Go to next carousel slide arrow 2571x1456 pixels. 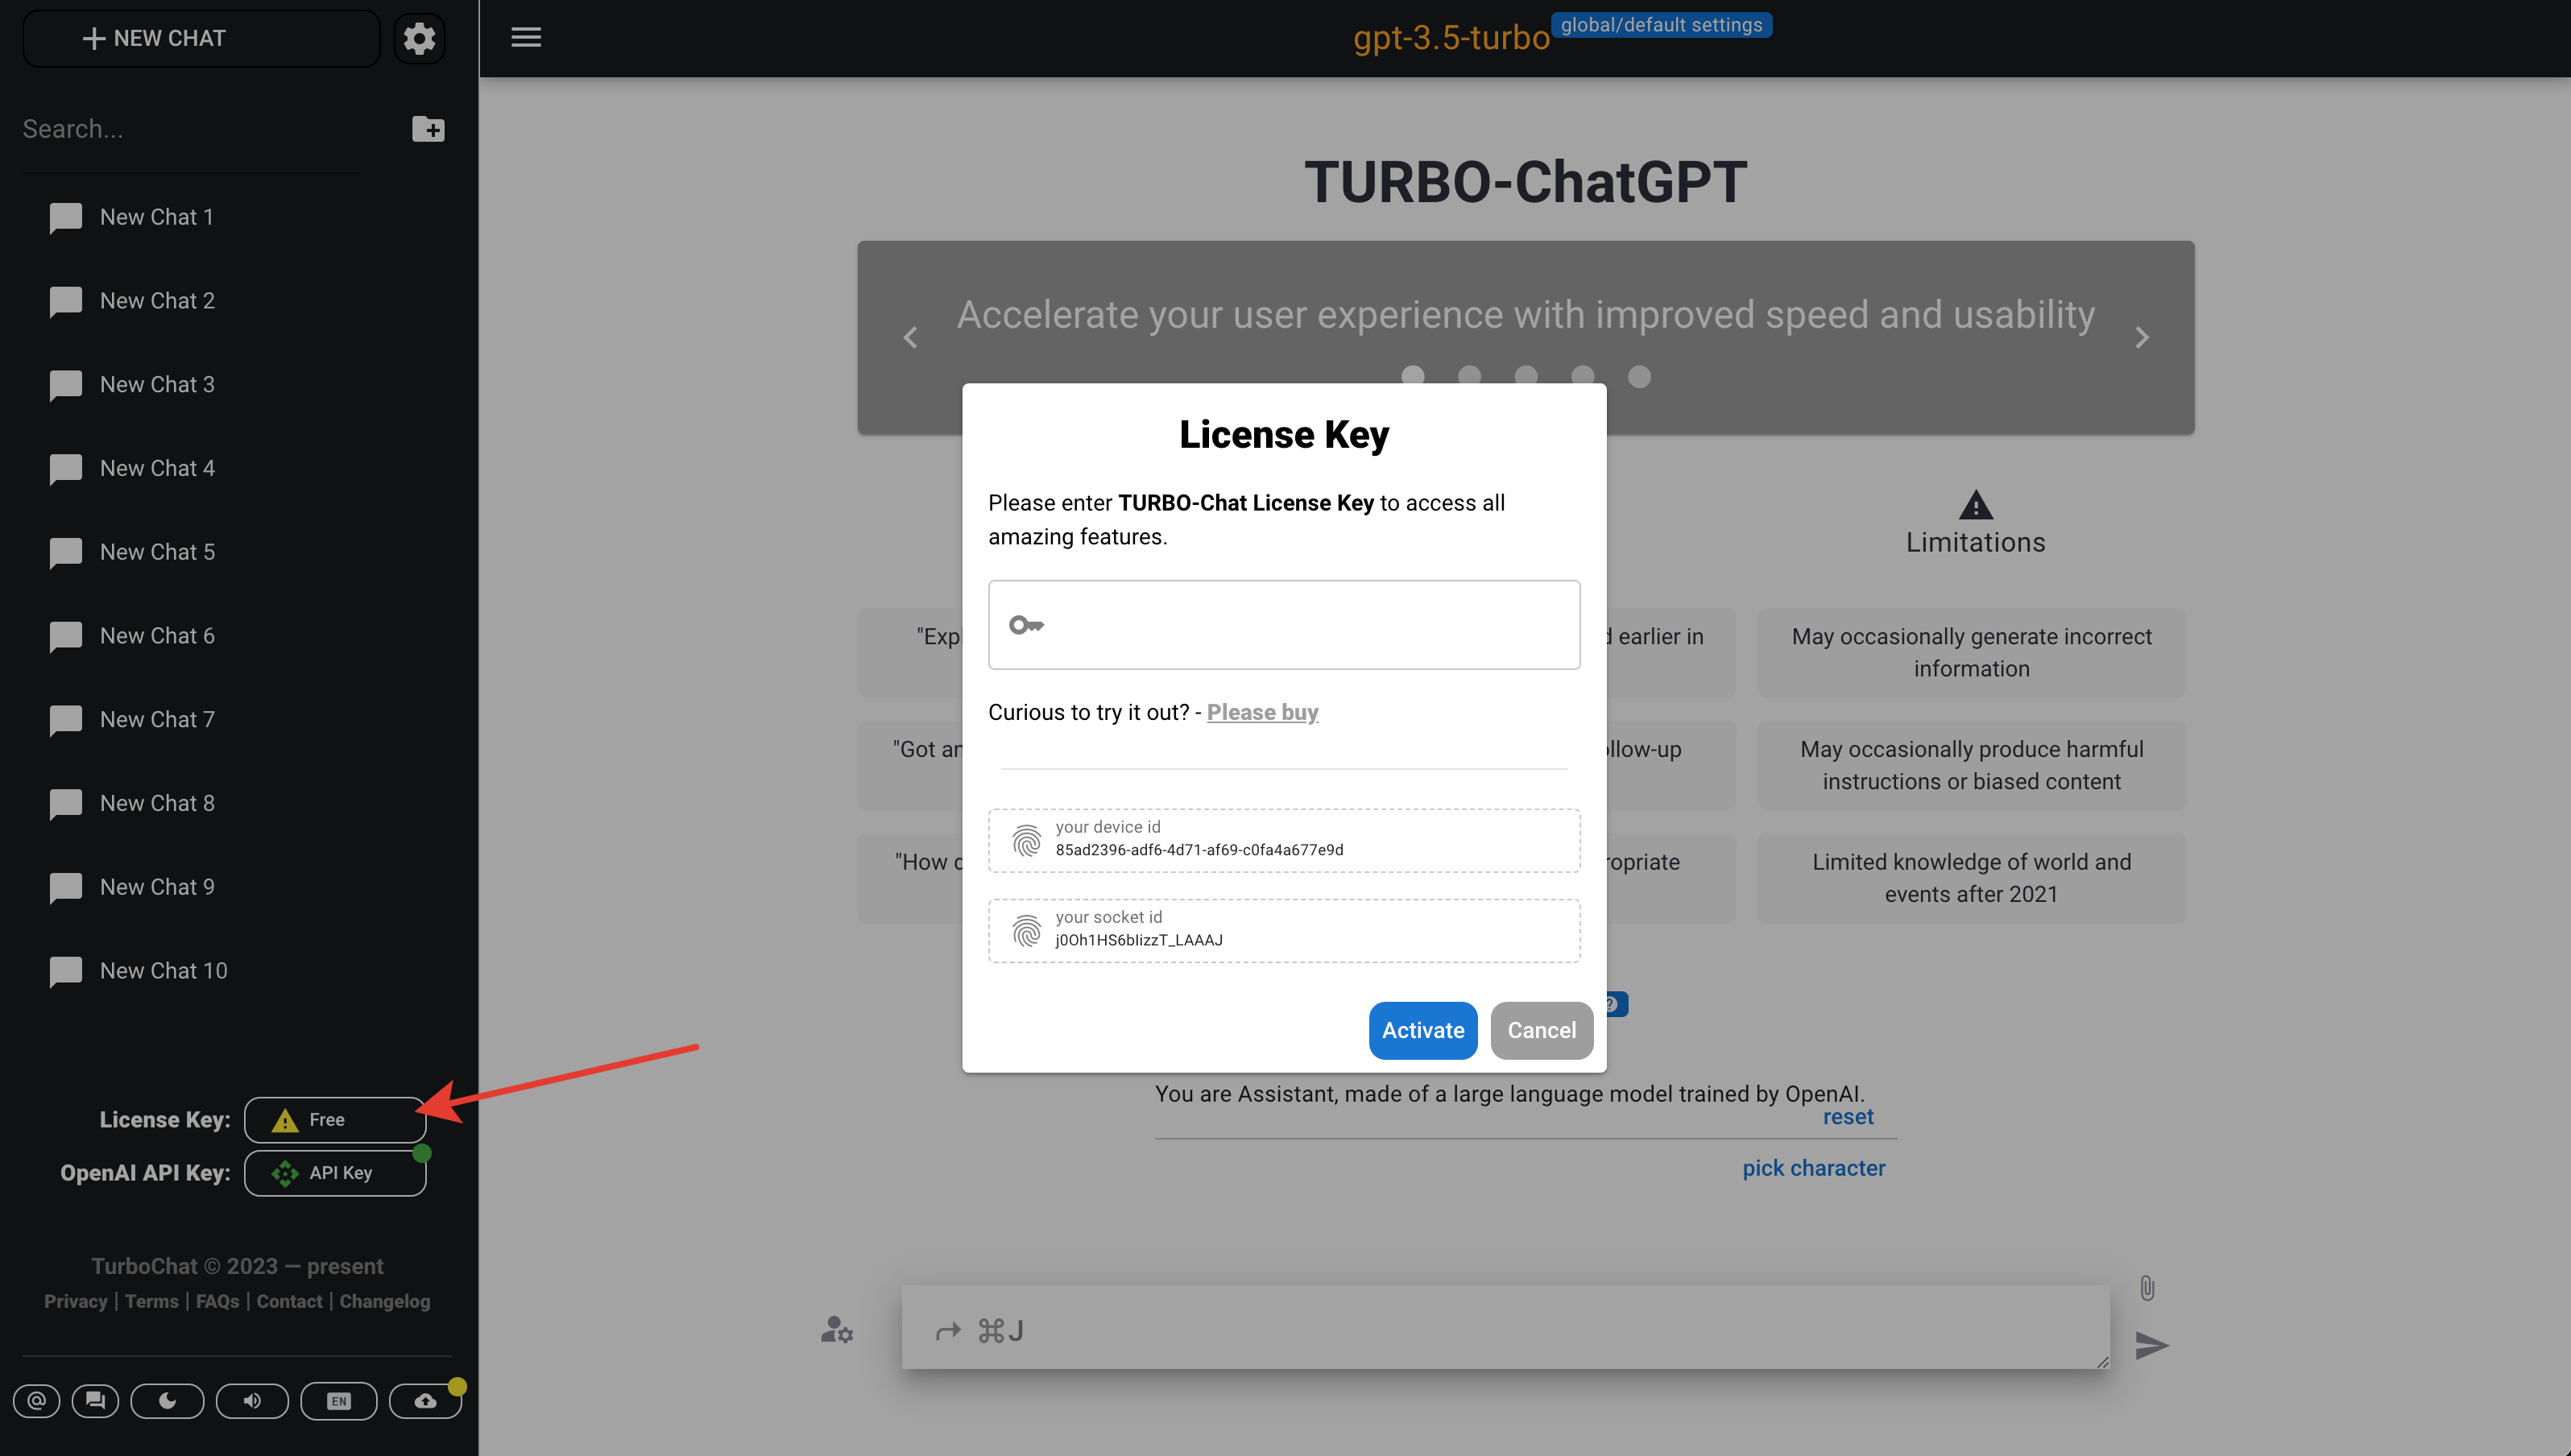pos(2141,338)
